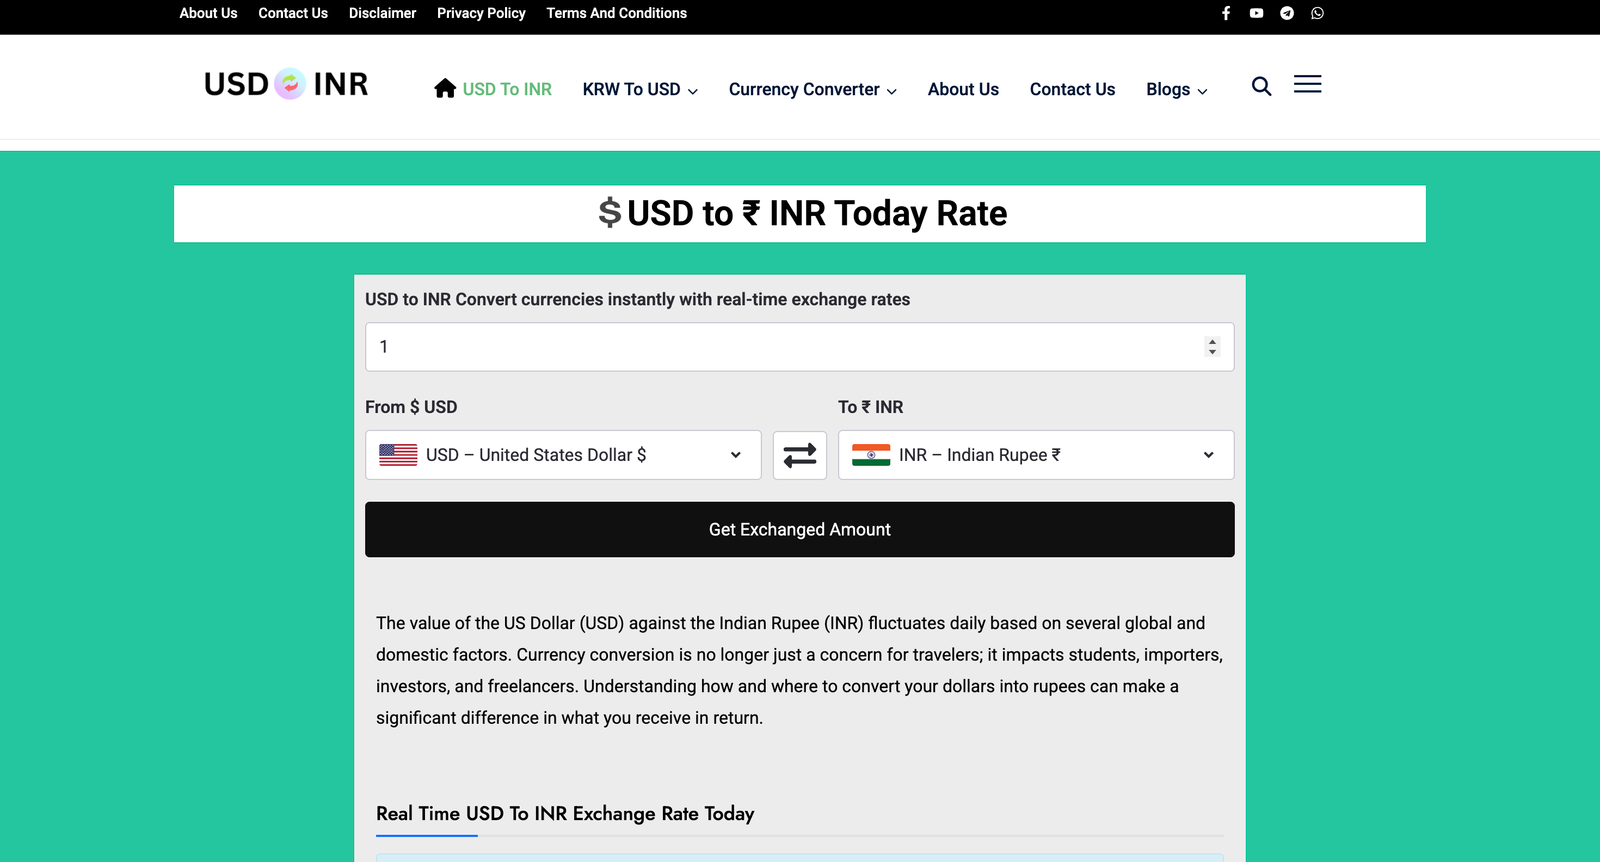1600x862 pixels.
Task: Click the home icon beside USD To INR
Action: [445, 89]
